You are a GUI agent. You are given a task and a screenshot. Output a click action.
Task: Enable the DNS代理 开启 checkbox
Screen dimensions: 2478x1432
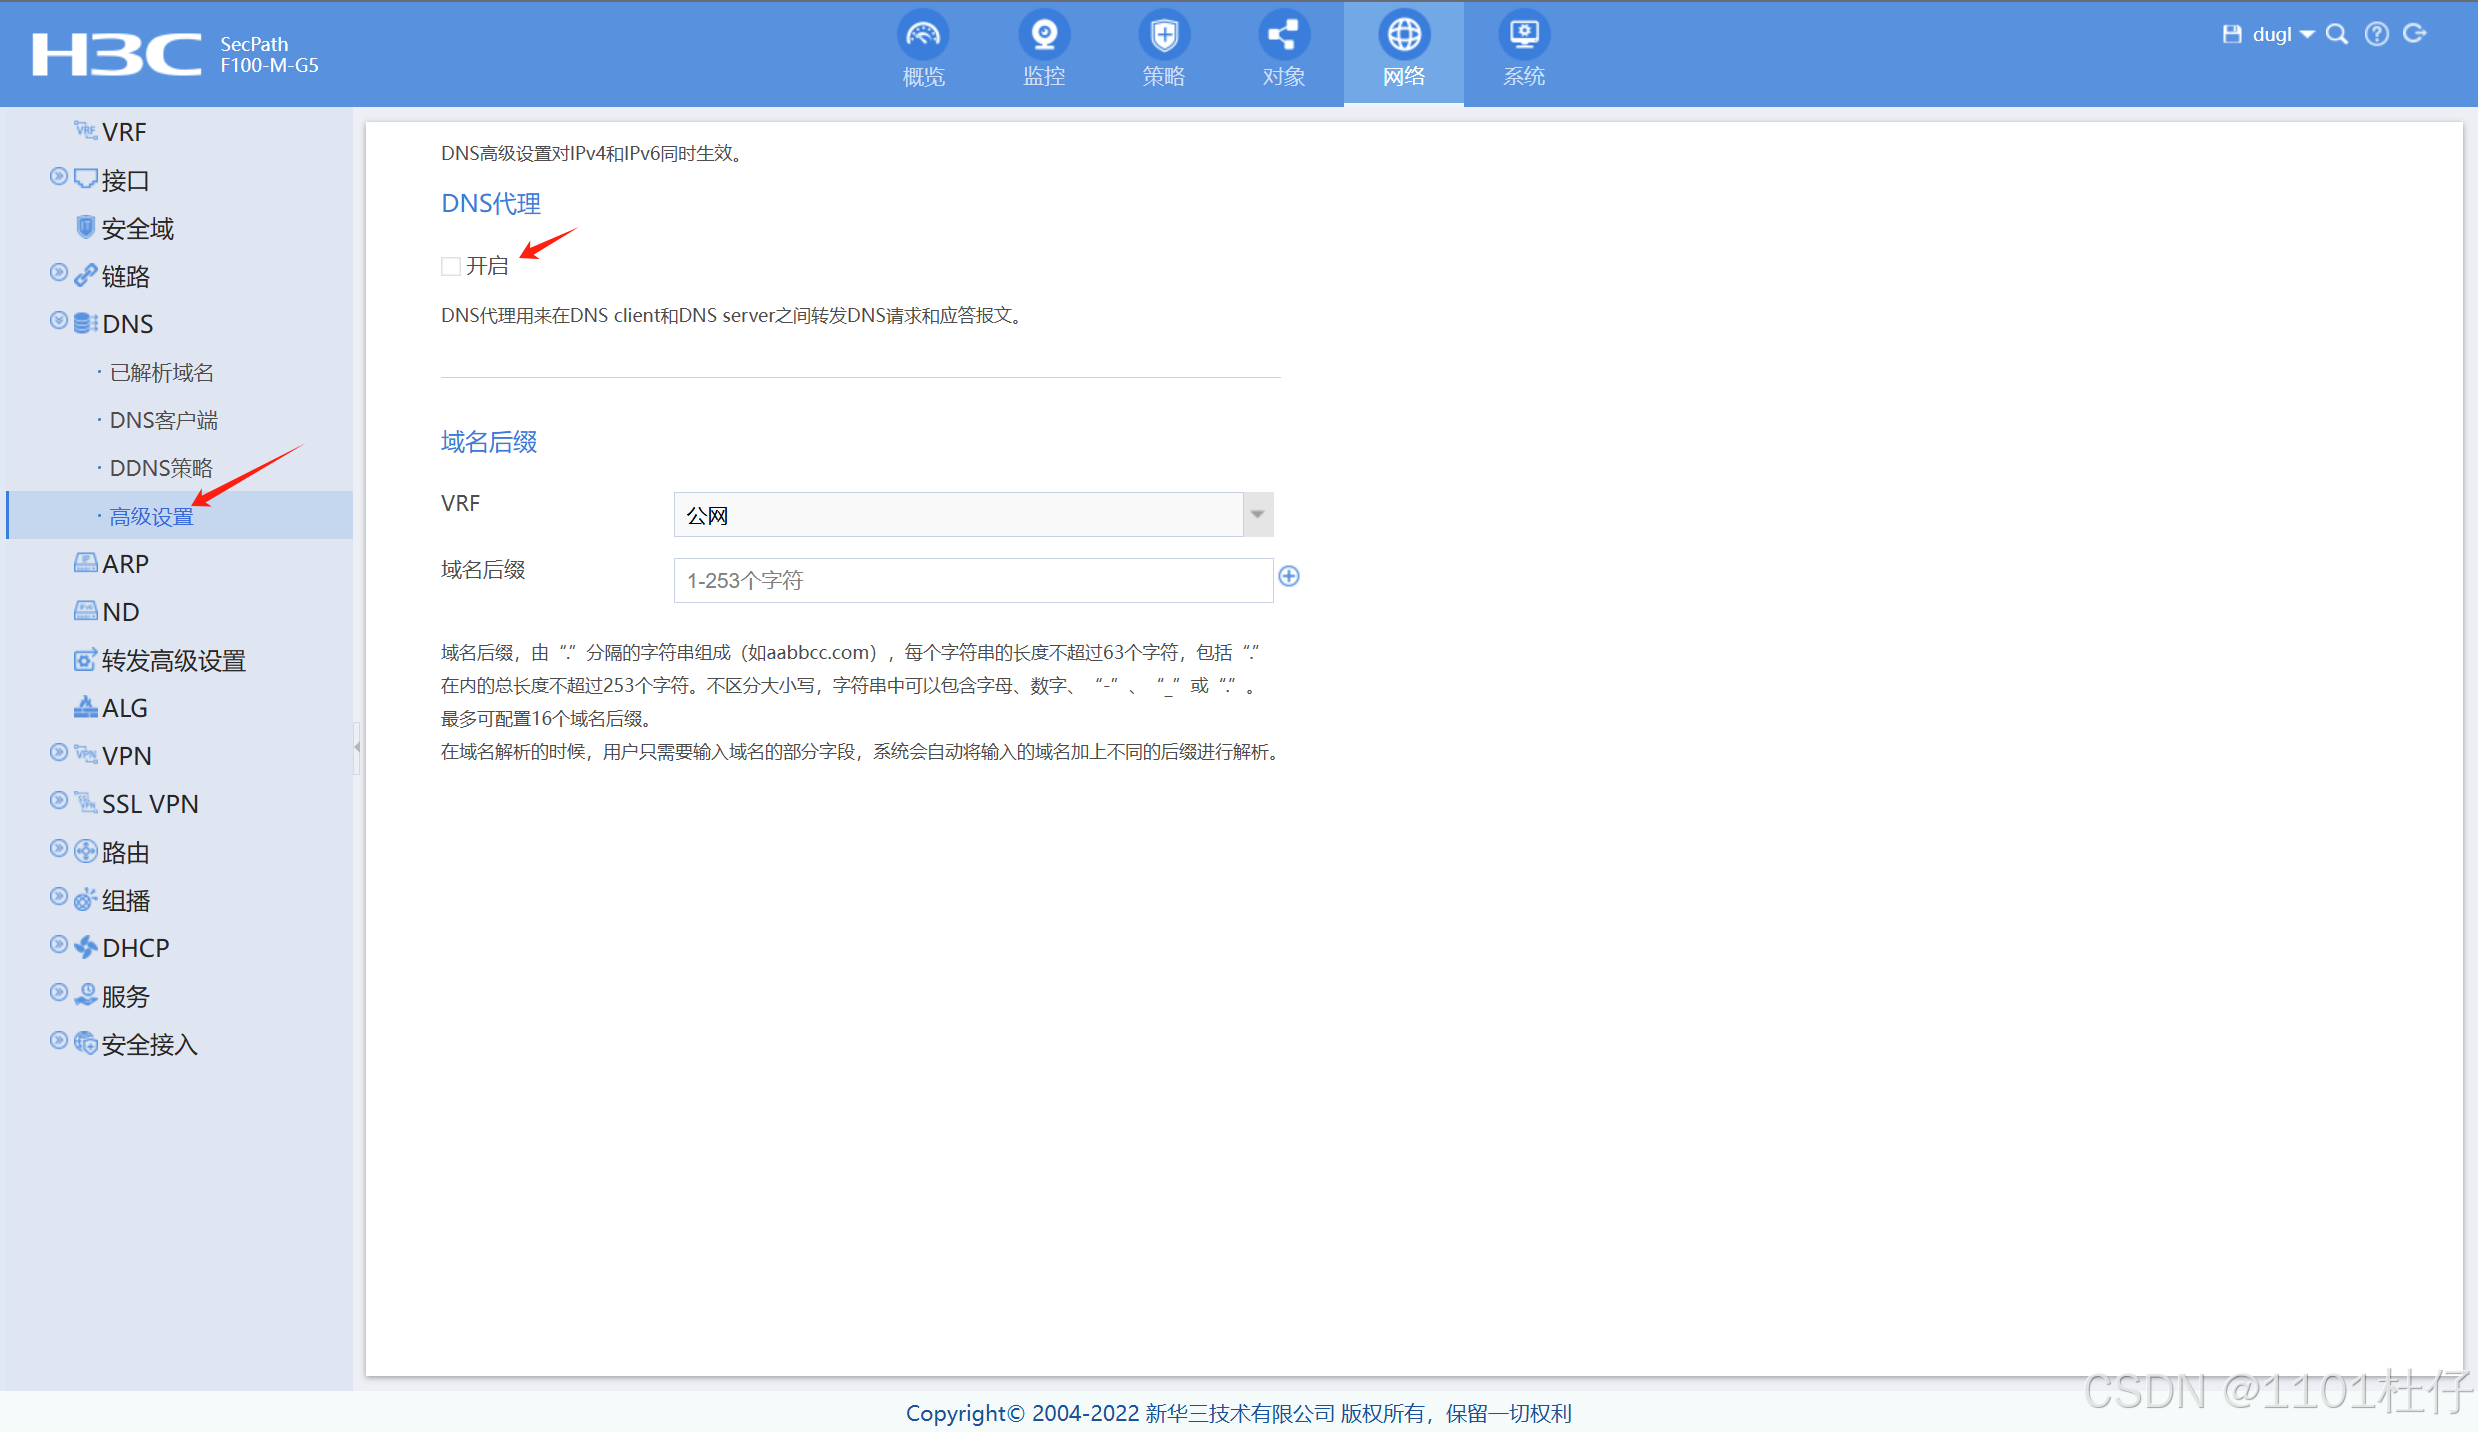[451, 266]
